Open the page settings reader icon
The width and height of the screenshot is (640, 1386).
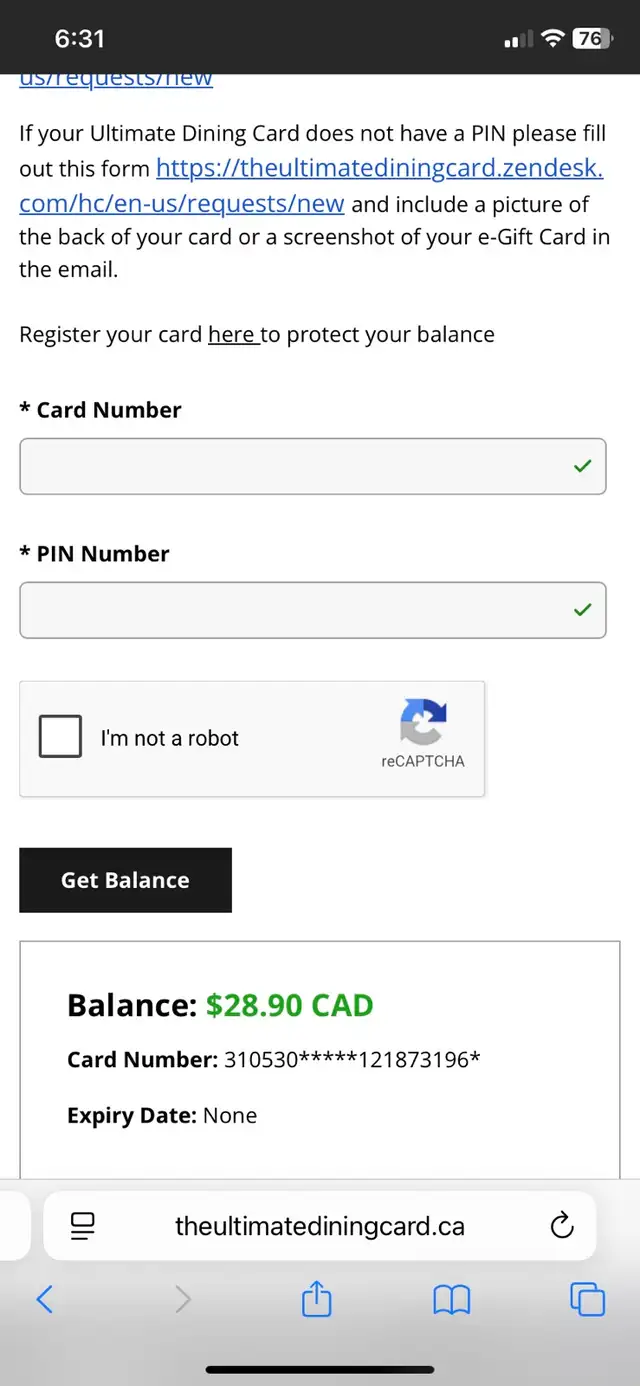coord(83,1225)
